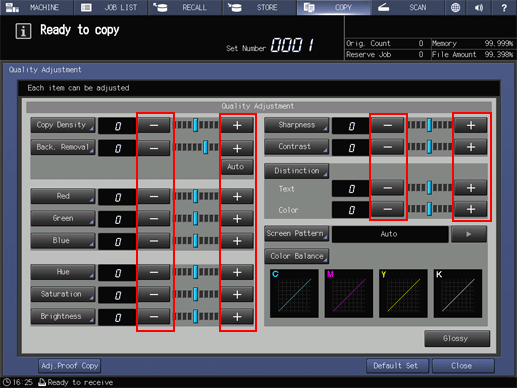517x388 pixels.
Task: Click the Adj. Proof Copy button
Action: click(x=69, y=366)
